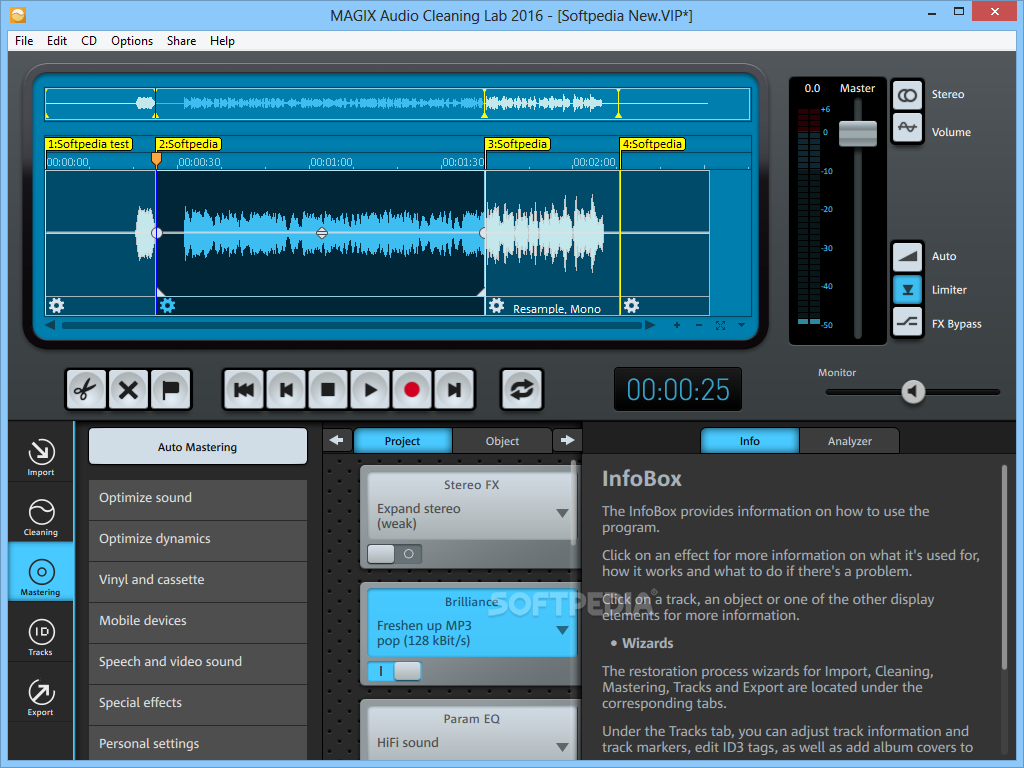Click the 2:Softpedia track marker label
1024x768 pixels.
(189, 144)
